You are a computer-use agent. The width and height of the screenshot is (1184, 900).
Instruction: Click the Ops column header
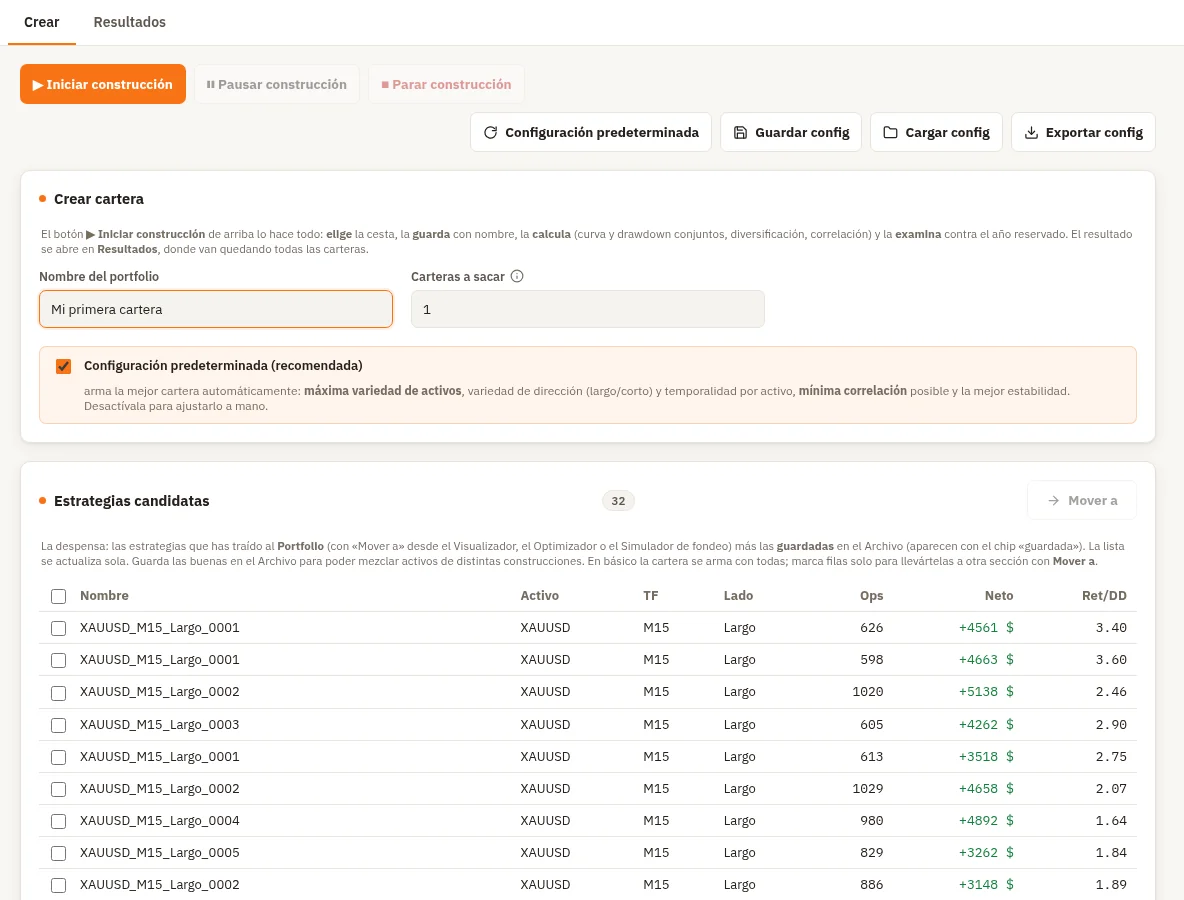coord(871,596)
